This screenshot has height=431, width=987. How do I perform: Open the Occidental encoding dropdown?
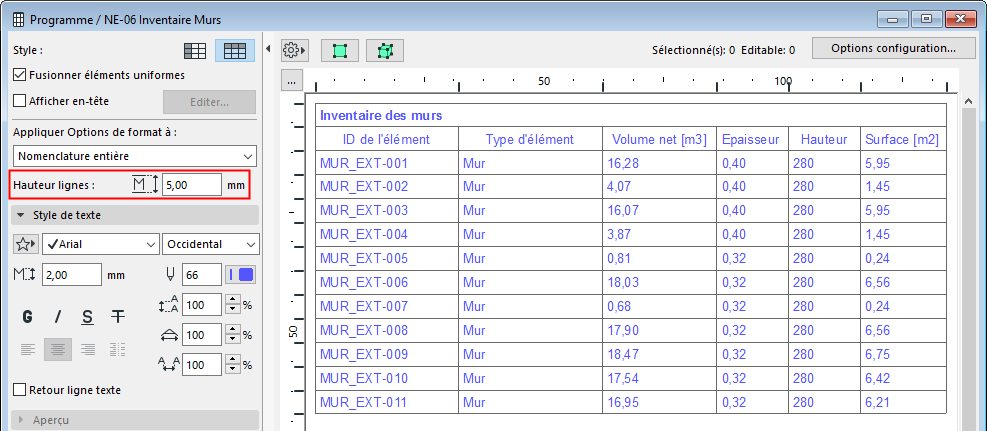coord(210,244)
